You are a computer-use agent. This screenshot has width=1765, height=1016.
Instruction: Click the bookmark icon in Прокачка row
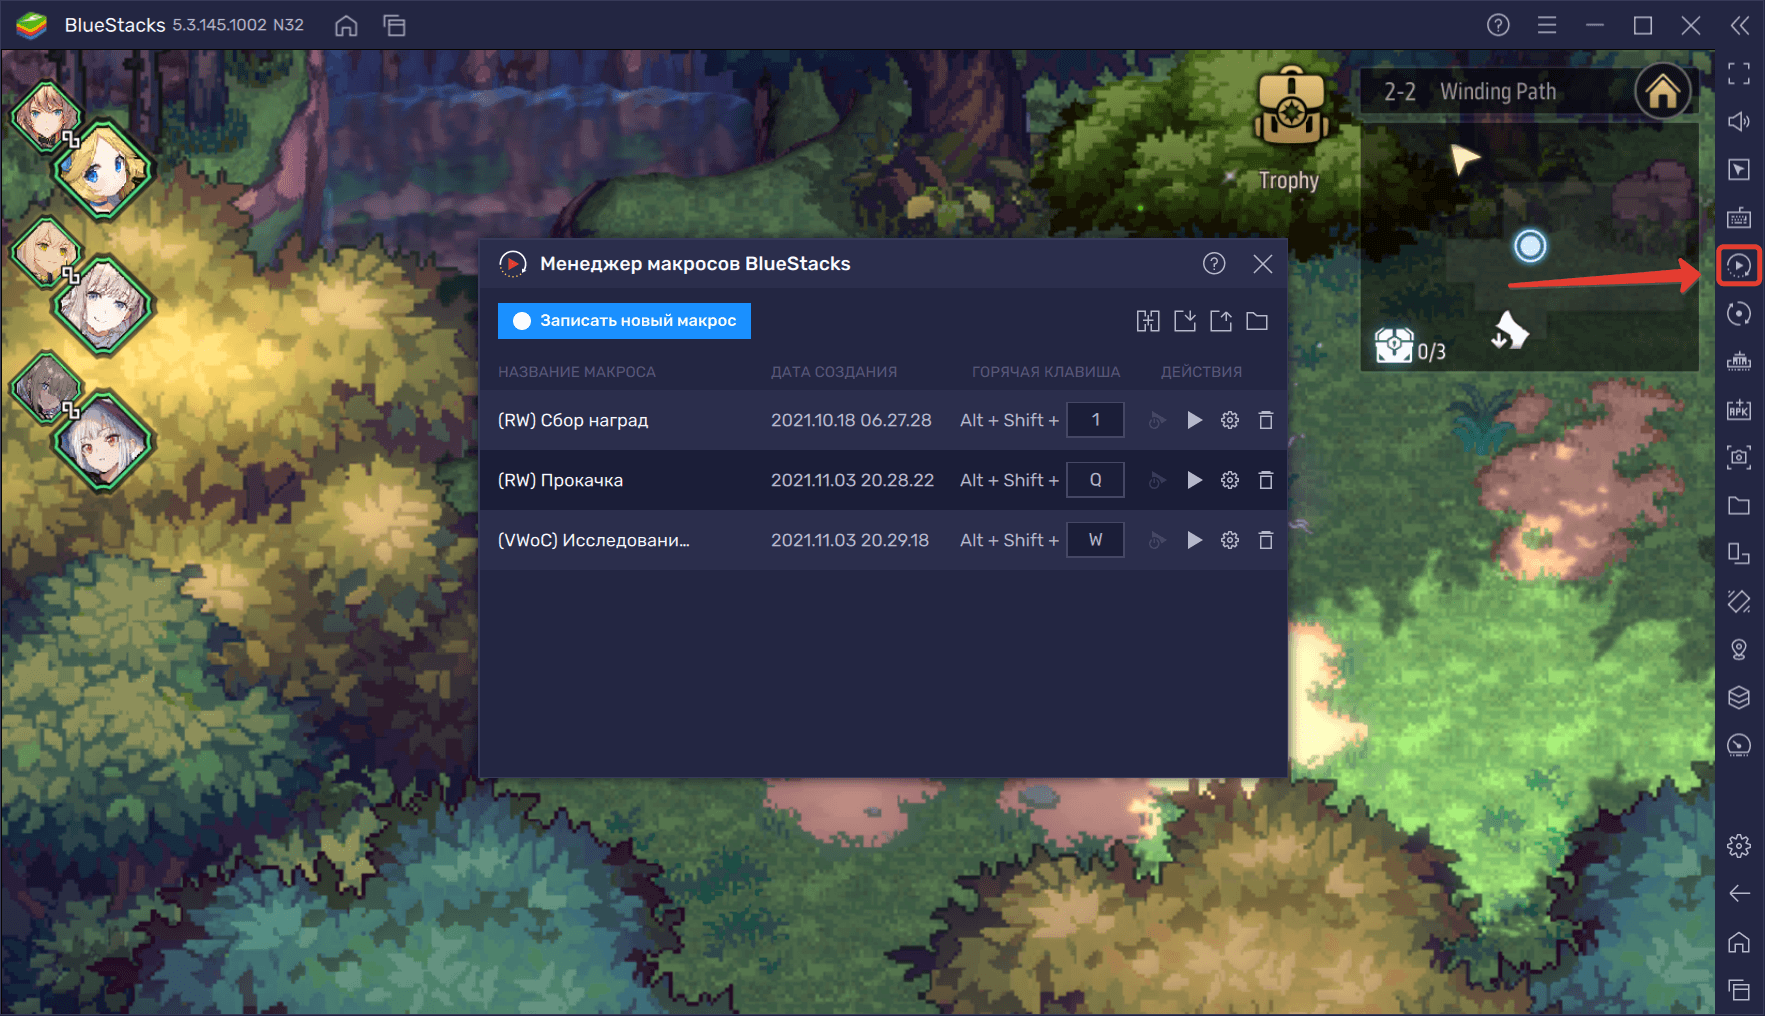tap(1157, 480)
